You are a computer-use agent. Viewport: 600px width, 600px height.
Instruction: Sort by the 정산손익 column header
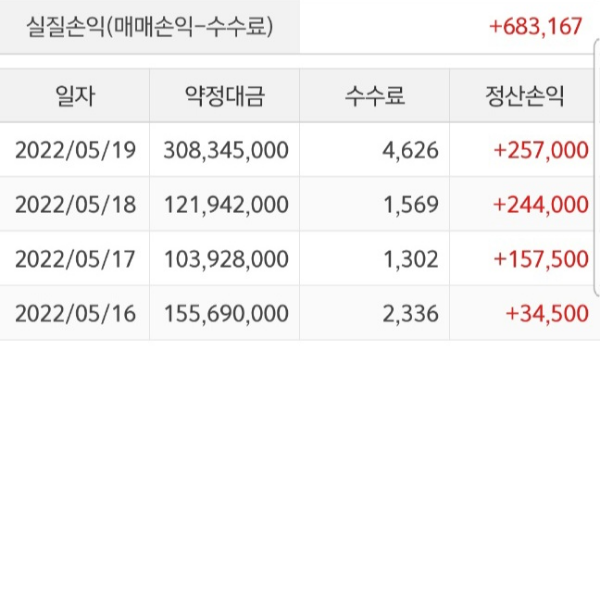524,96
